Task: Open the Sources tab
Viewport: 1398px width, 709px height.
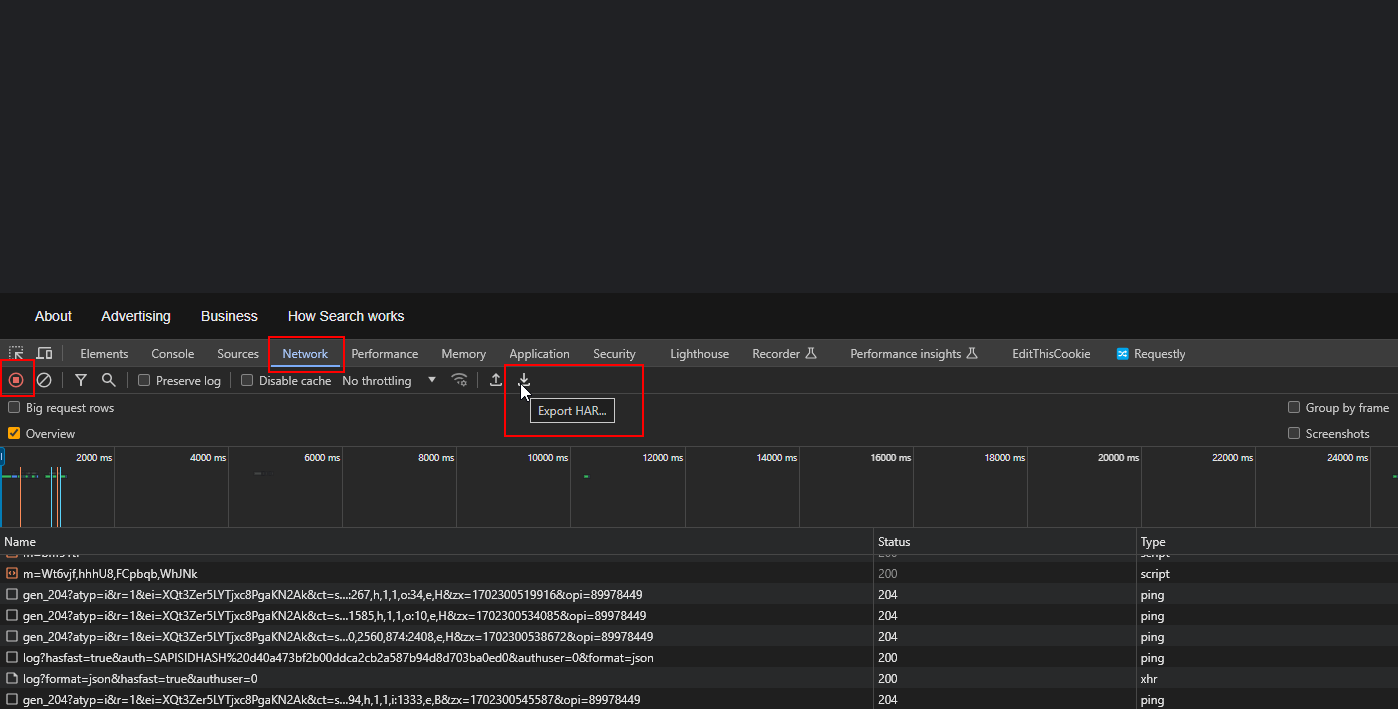Action: coord(238,354)
